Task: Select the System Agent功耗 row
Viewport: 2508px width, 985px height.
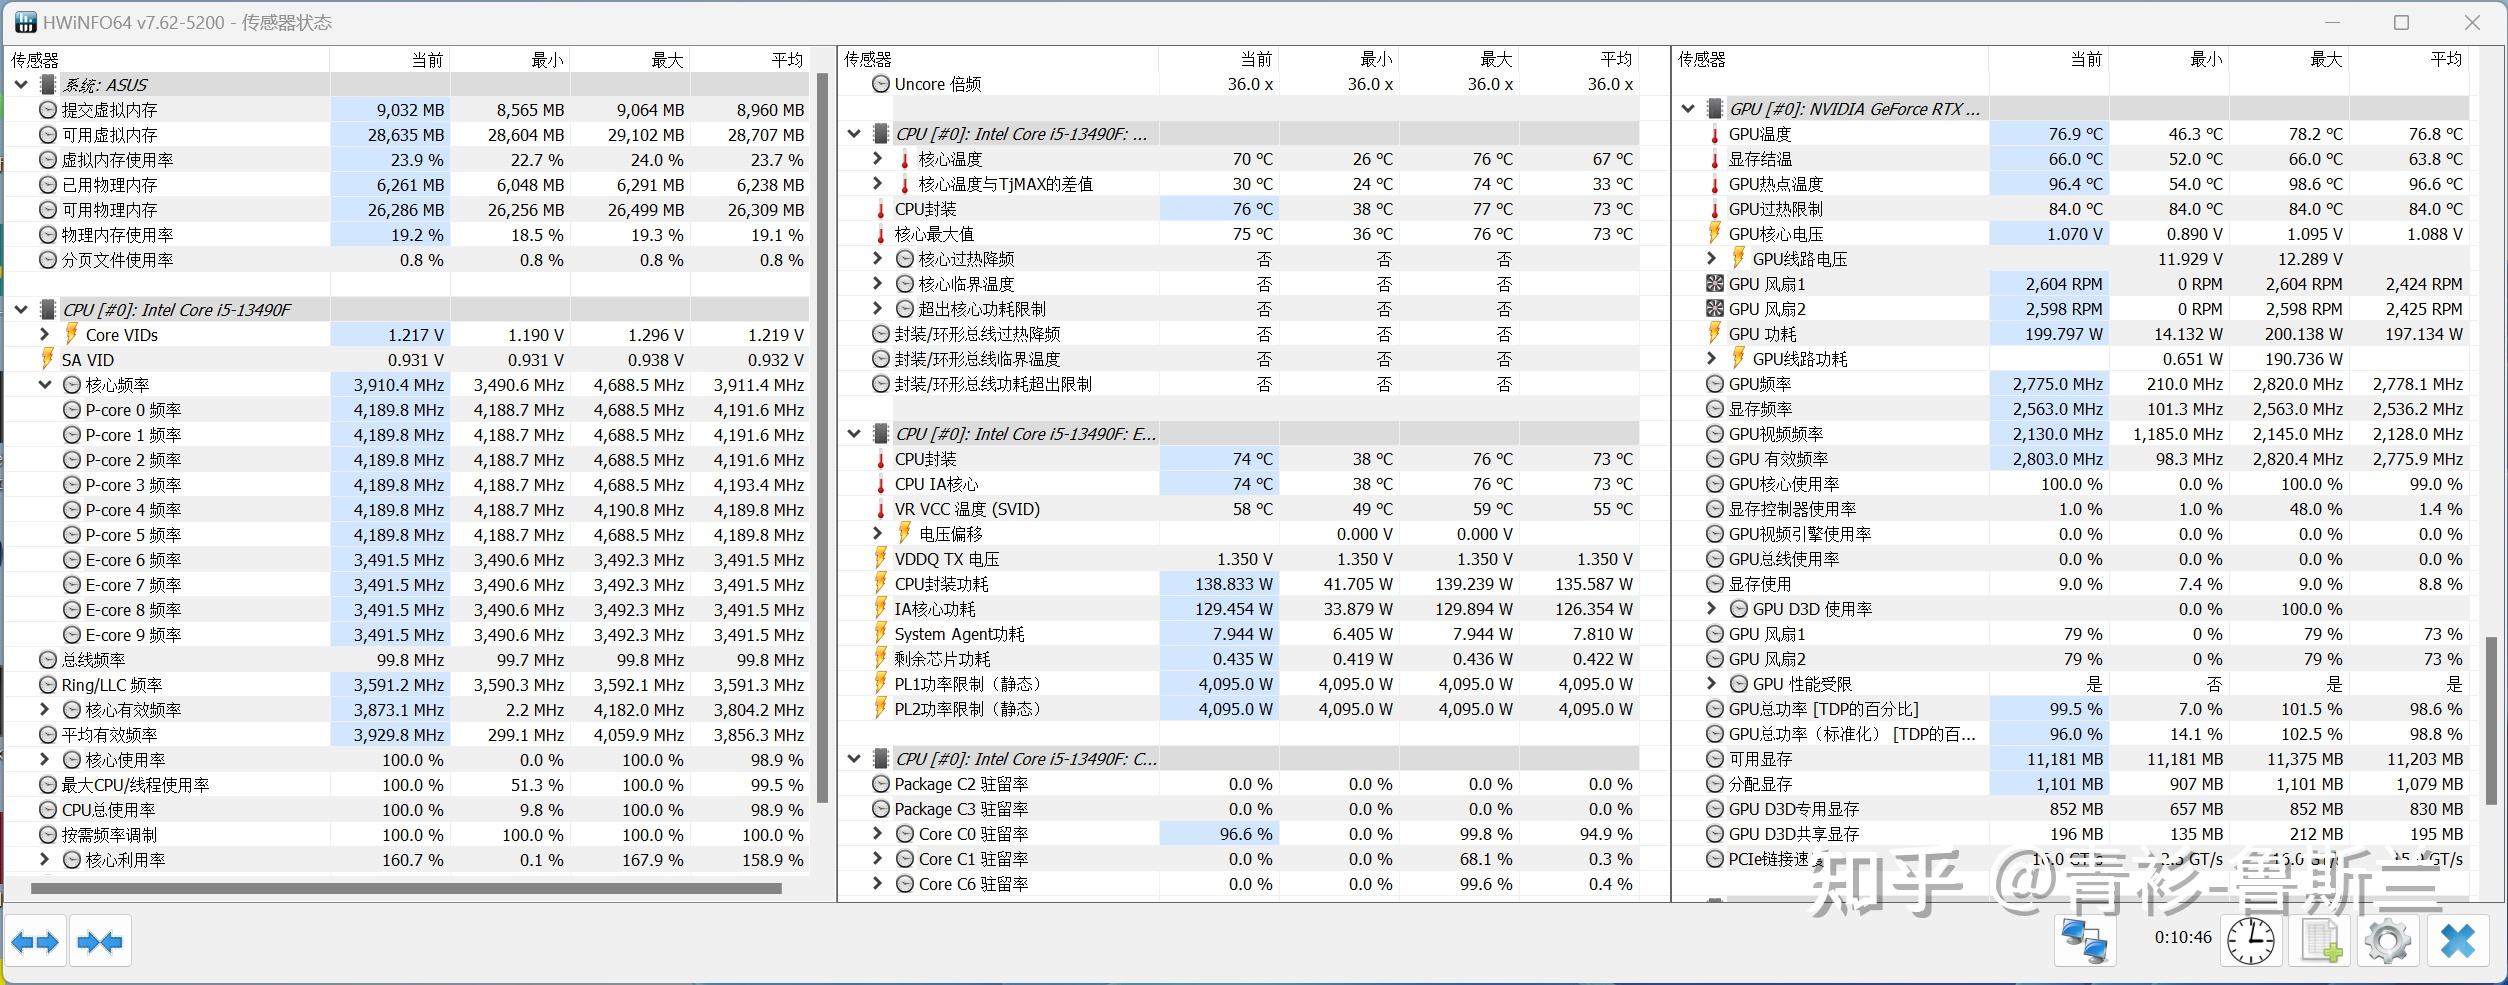Action: pos(1239,634)
